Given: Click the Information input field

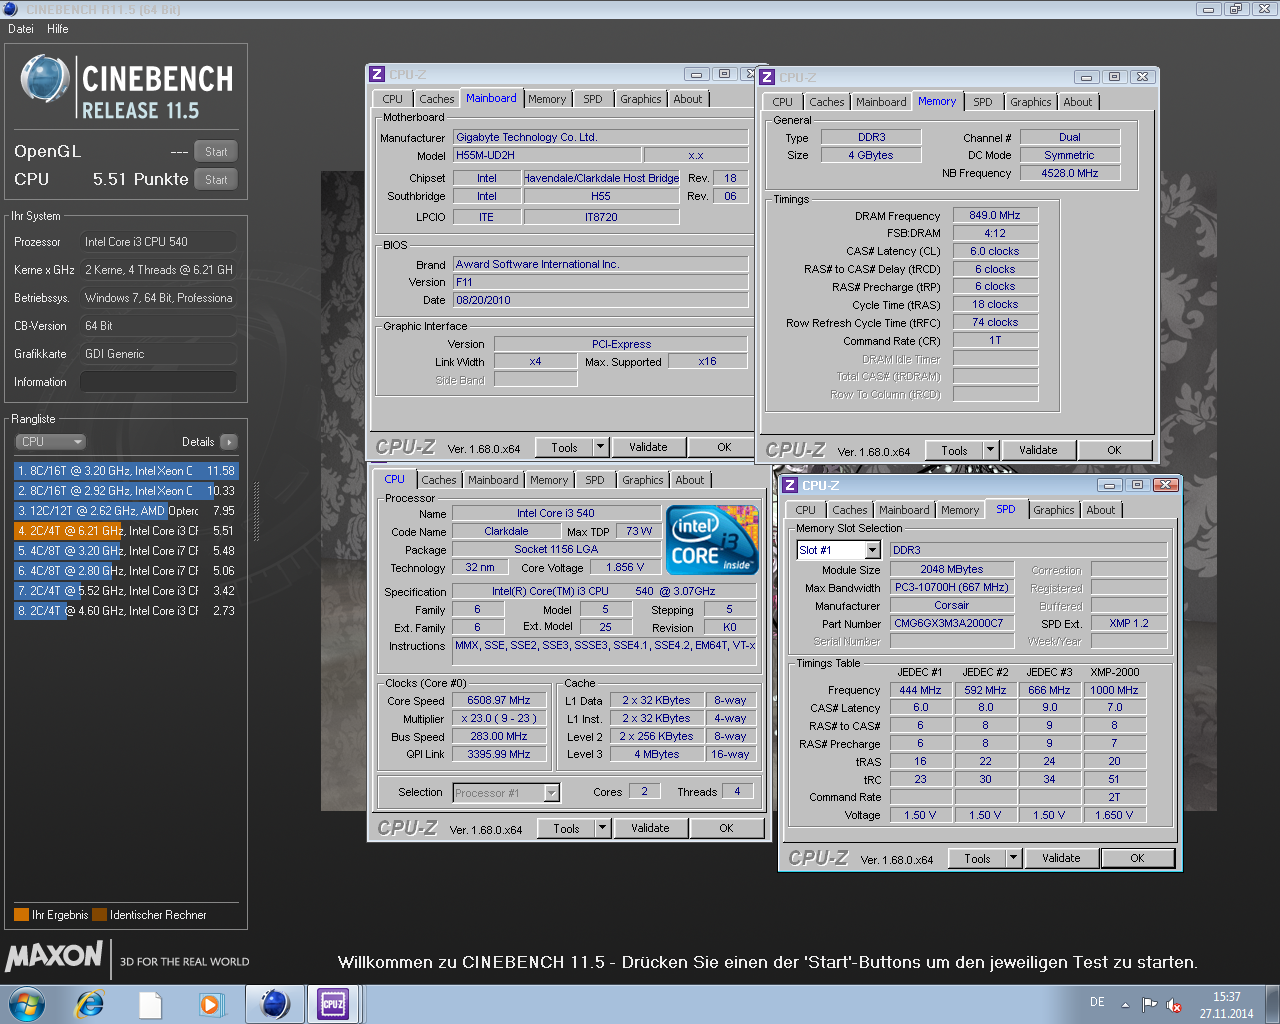Looking at the screenshot, I should (x=158, y=382).
